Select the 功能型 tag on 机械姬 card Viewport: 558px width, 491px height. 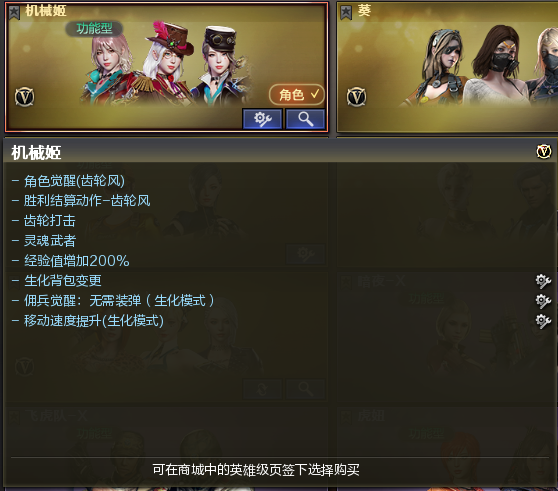coord(94,28)
